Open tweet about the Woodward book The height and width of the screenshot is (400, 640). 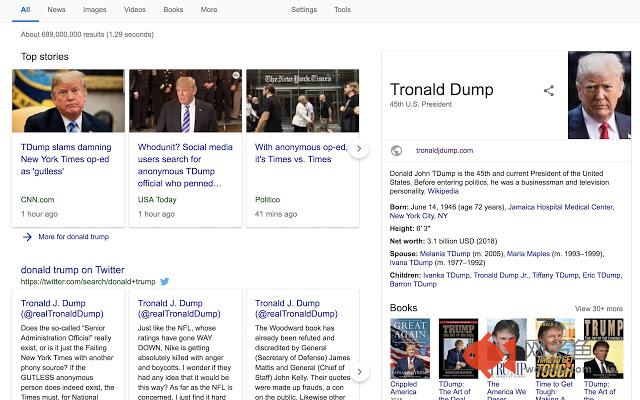coord(302,361)
